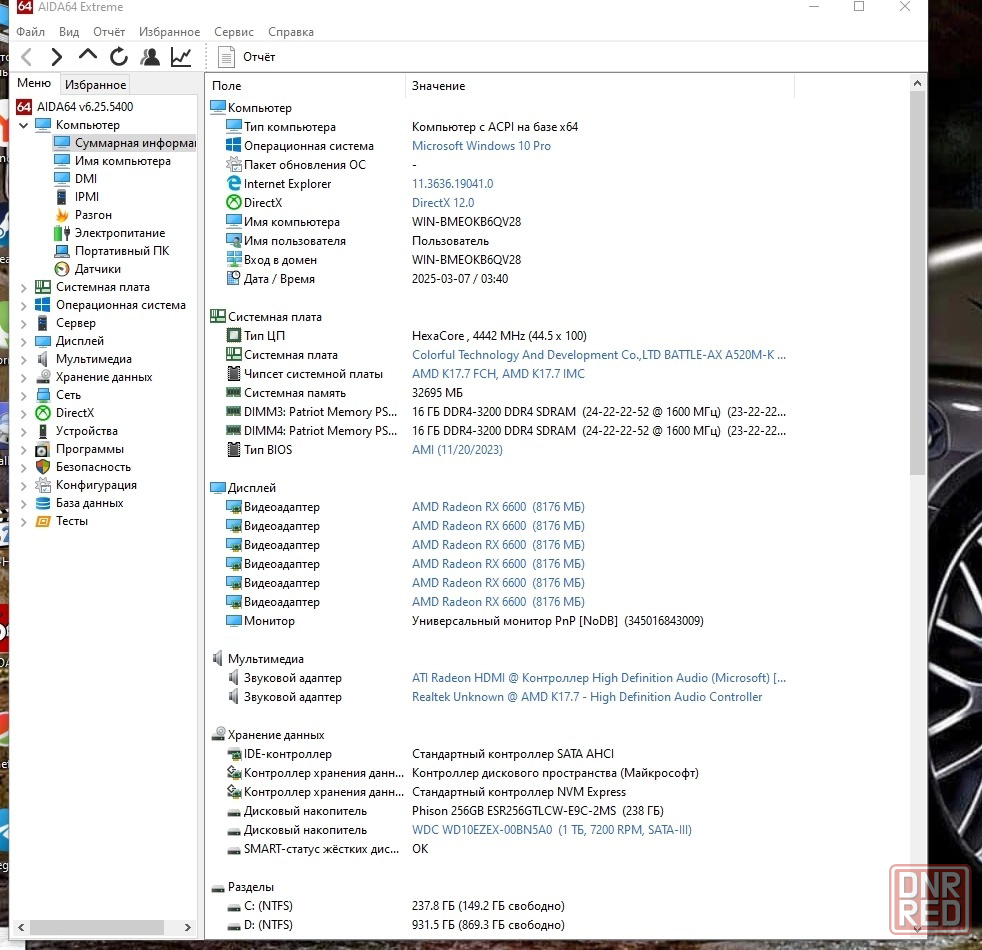Open the Realtek Unknown audio controller link

[x=587, y=697]
